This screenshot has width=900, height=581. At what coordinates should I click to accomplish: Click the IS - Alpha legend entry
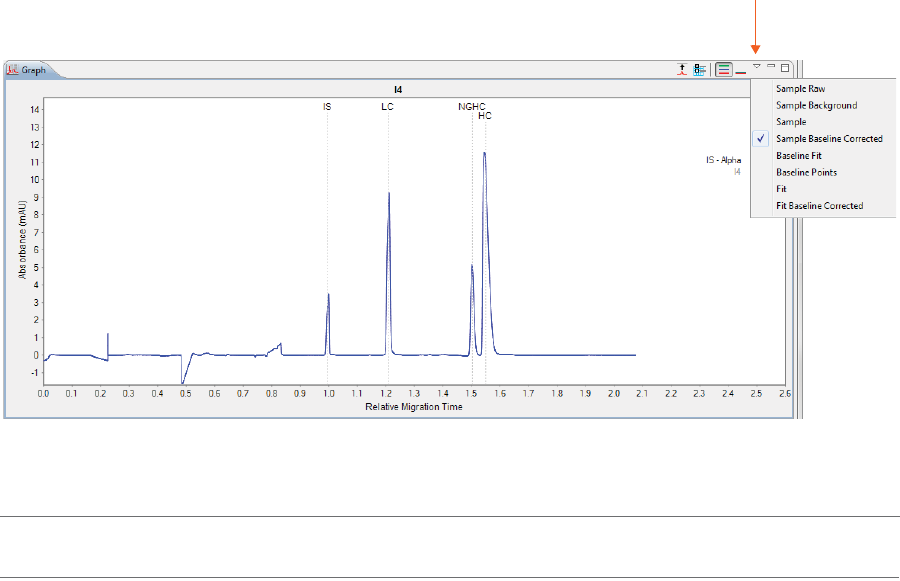pos(723,160)
